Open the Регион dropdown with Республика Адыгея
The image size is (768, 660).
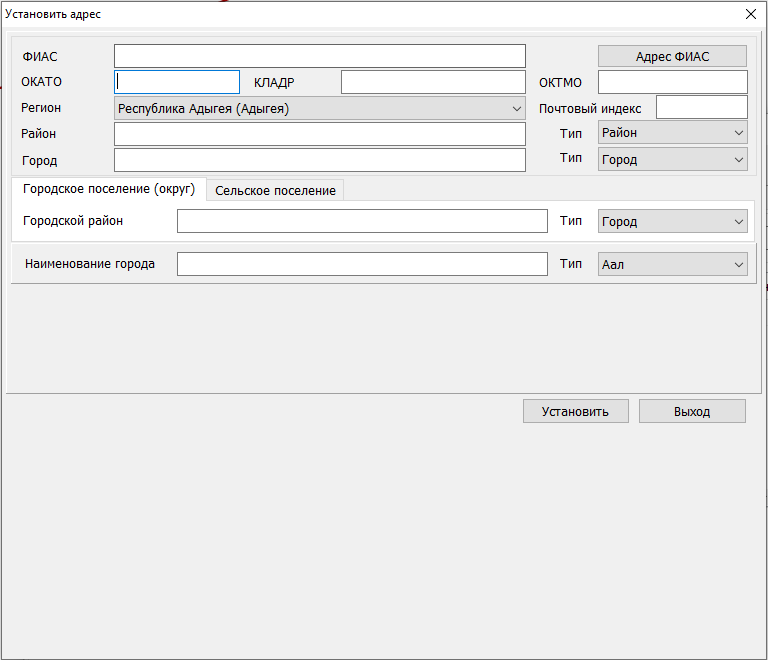click(x=320, y=108)
